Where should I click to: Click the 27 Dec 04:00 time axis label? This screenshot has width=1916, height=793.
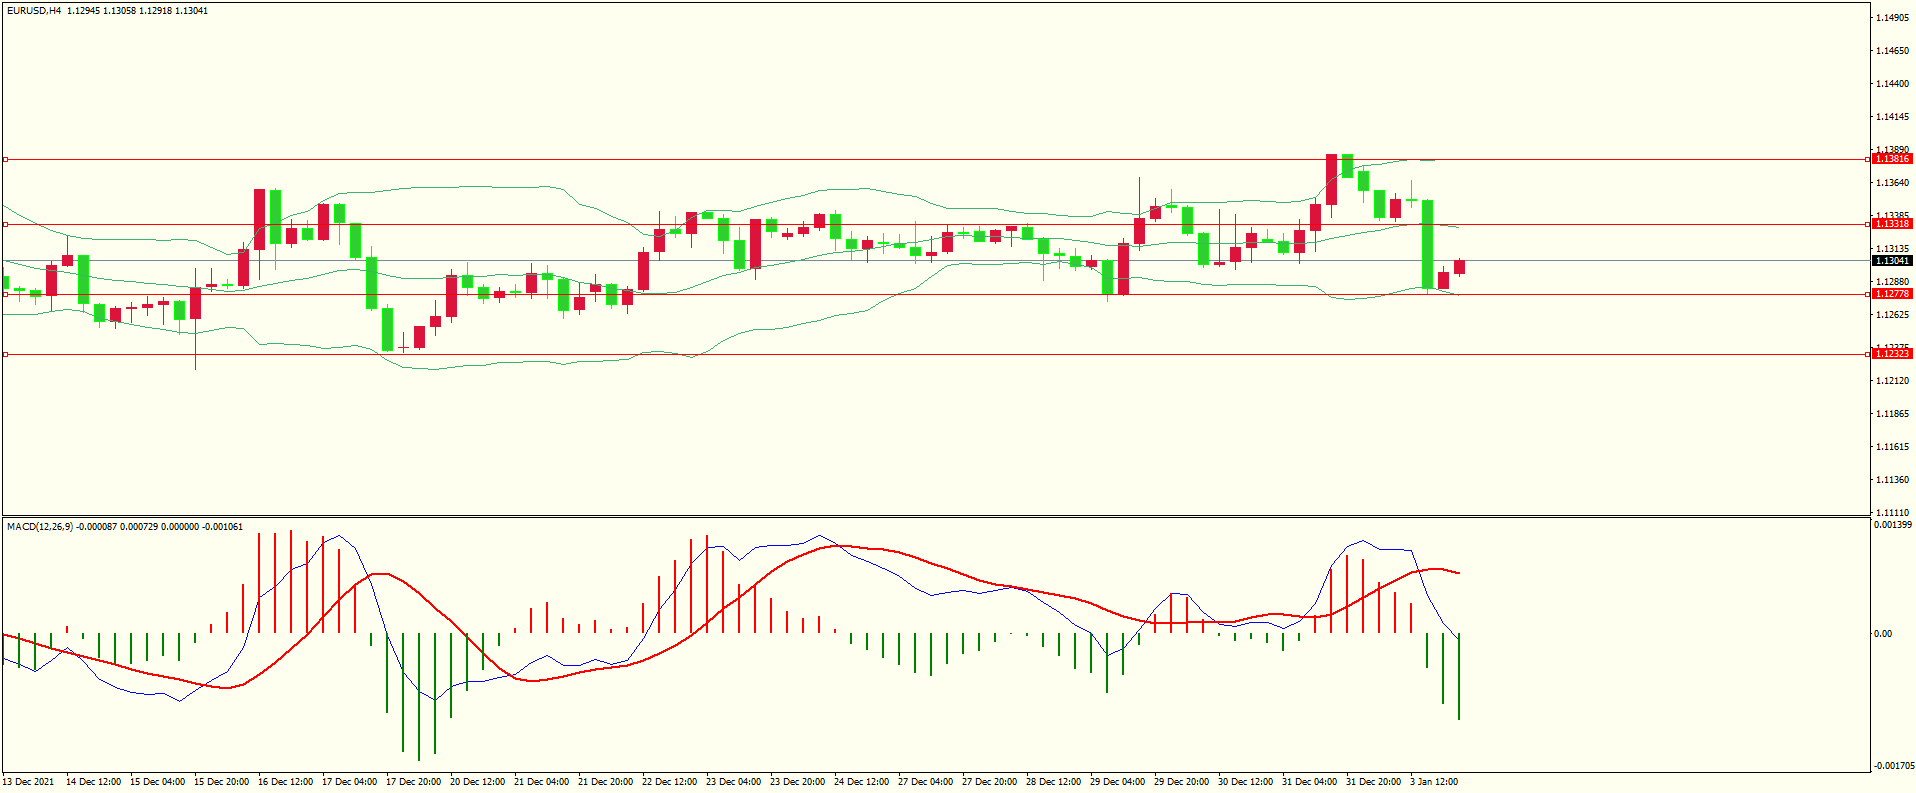(925, 782)
